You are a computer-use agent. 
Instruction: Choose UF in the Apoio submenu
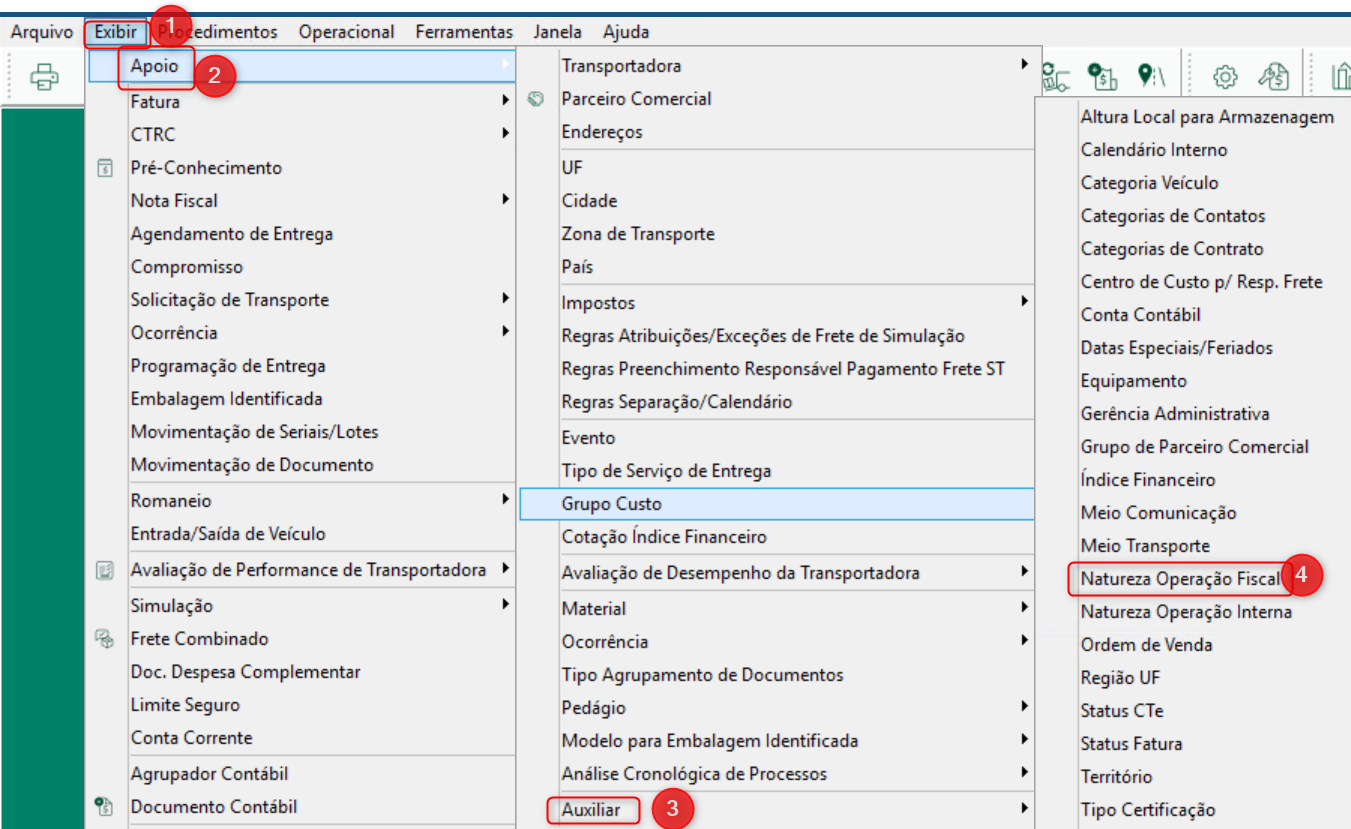coord(572,168)
